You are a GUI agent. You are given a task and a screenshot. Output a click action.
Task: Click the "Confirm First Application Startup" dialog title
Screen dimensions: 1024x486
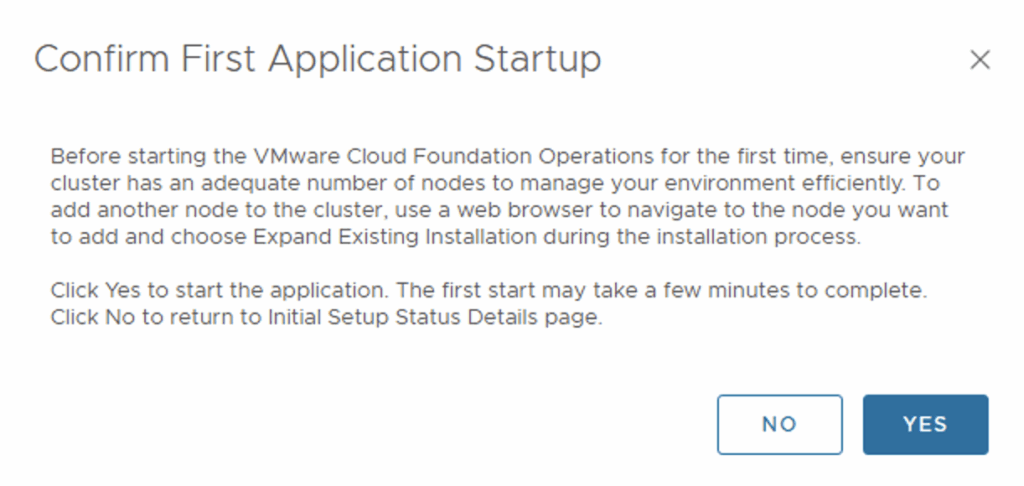pos(318,60)
